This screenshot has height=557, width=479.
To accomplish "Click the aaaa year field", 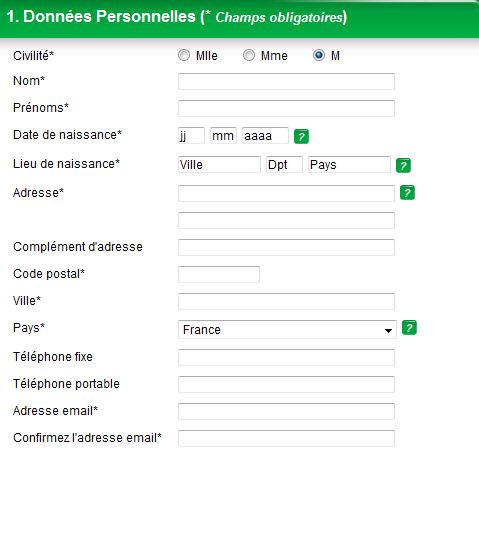I will coord(265,136).
